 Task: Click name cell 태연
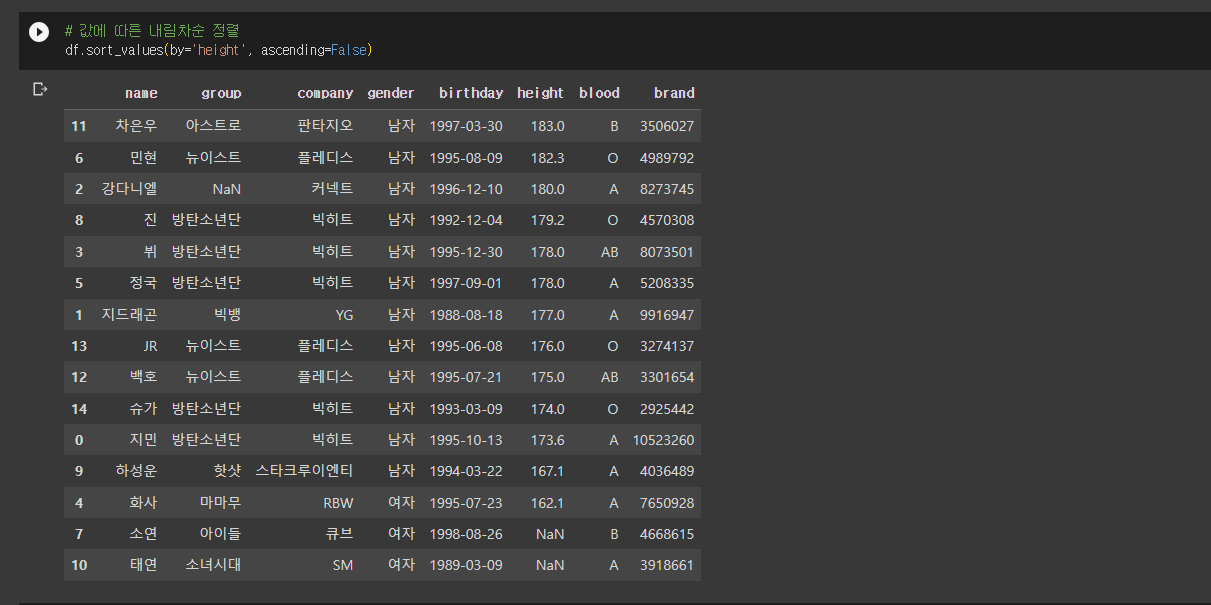point(143,565)
